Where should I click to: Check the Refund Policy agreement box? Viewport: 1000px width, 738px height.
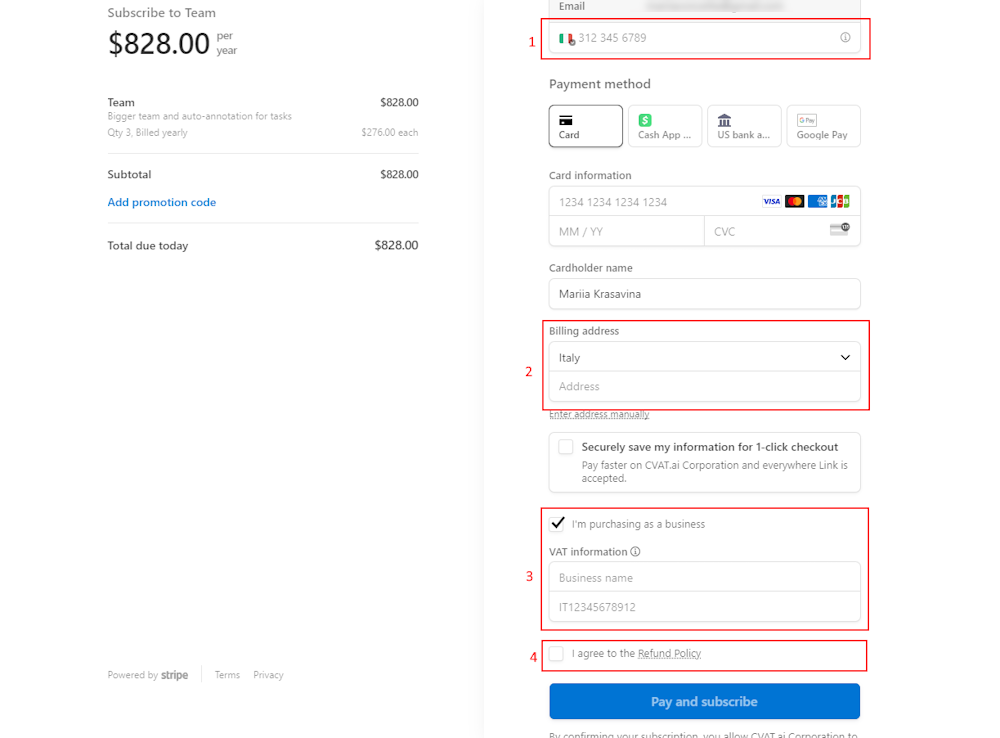click(556, 653)
